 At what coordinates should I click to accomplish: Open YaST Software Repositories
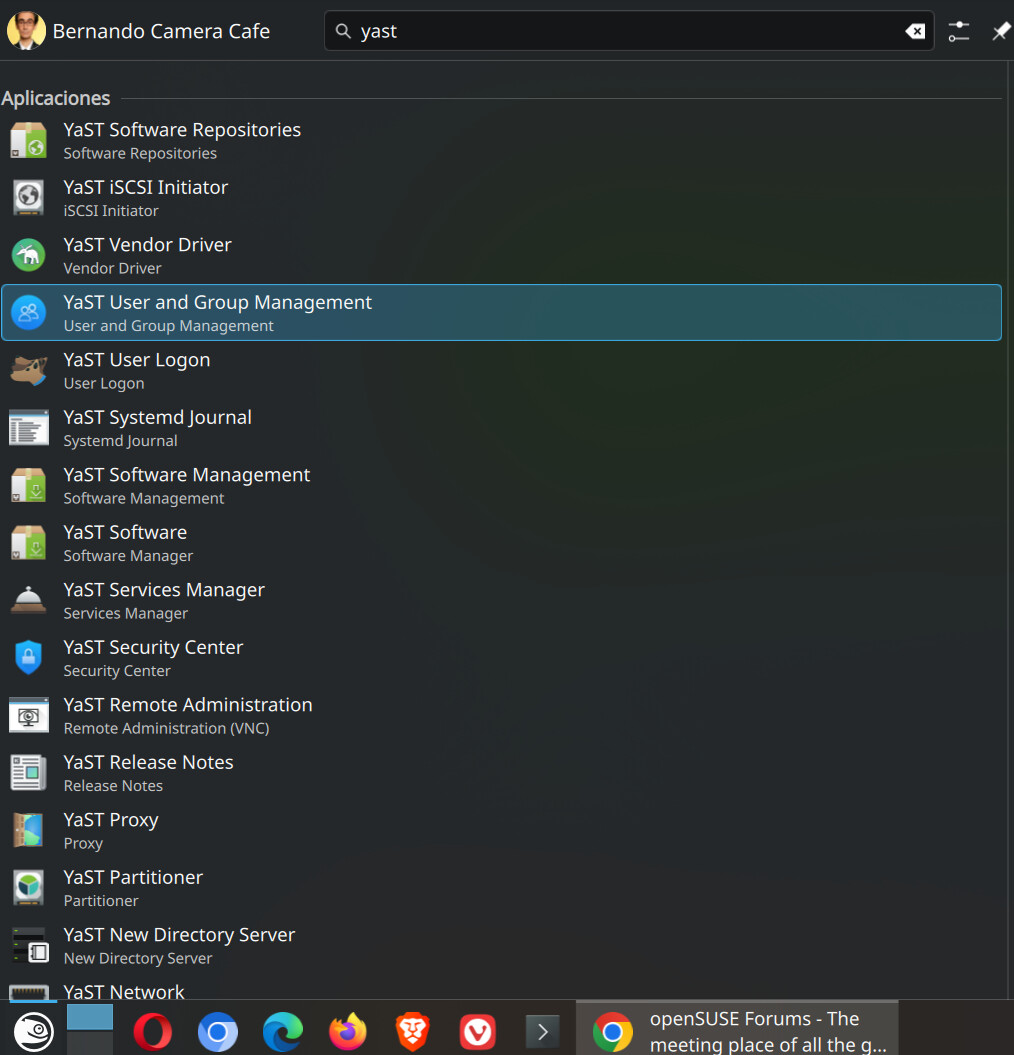pos(182,140)
